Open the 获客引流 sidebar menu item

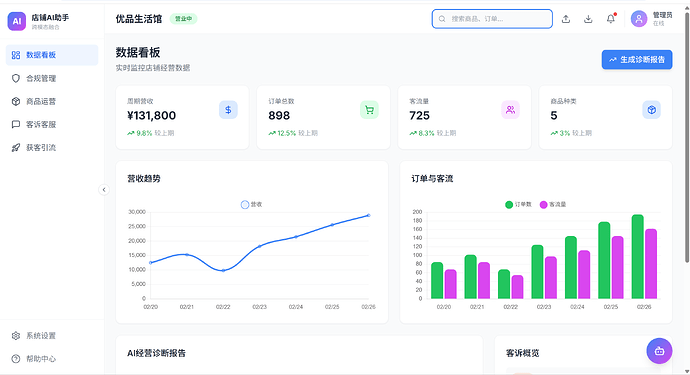(x=52, y=147)
